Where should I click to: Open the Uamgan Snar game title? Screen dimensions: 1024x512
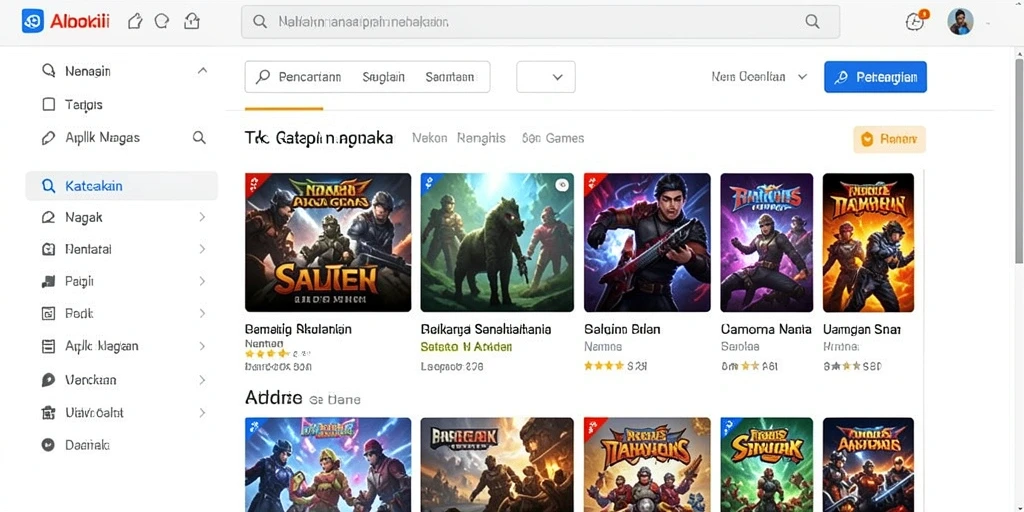tap(862, 329)
